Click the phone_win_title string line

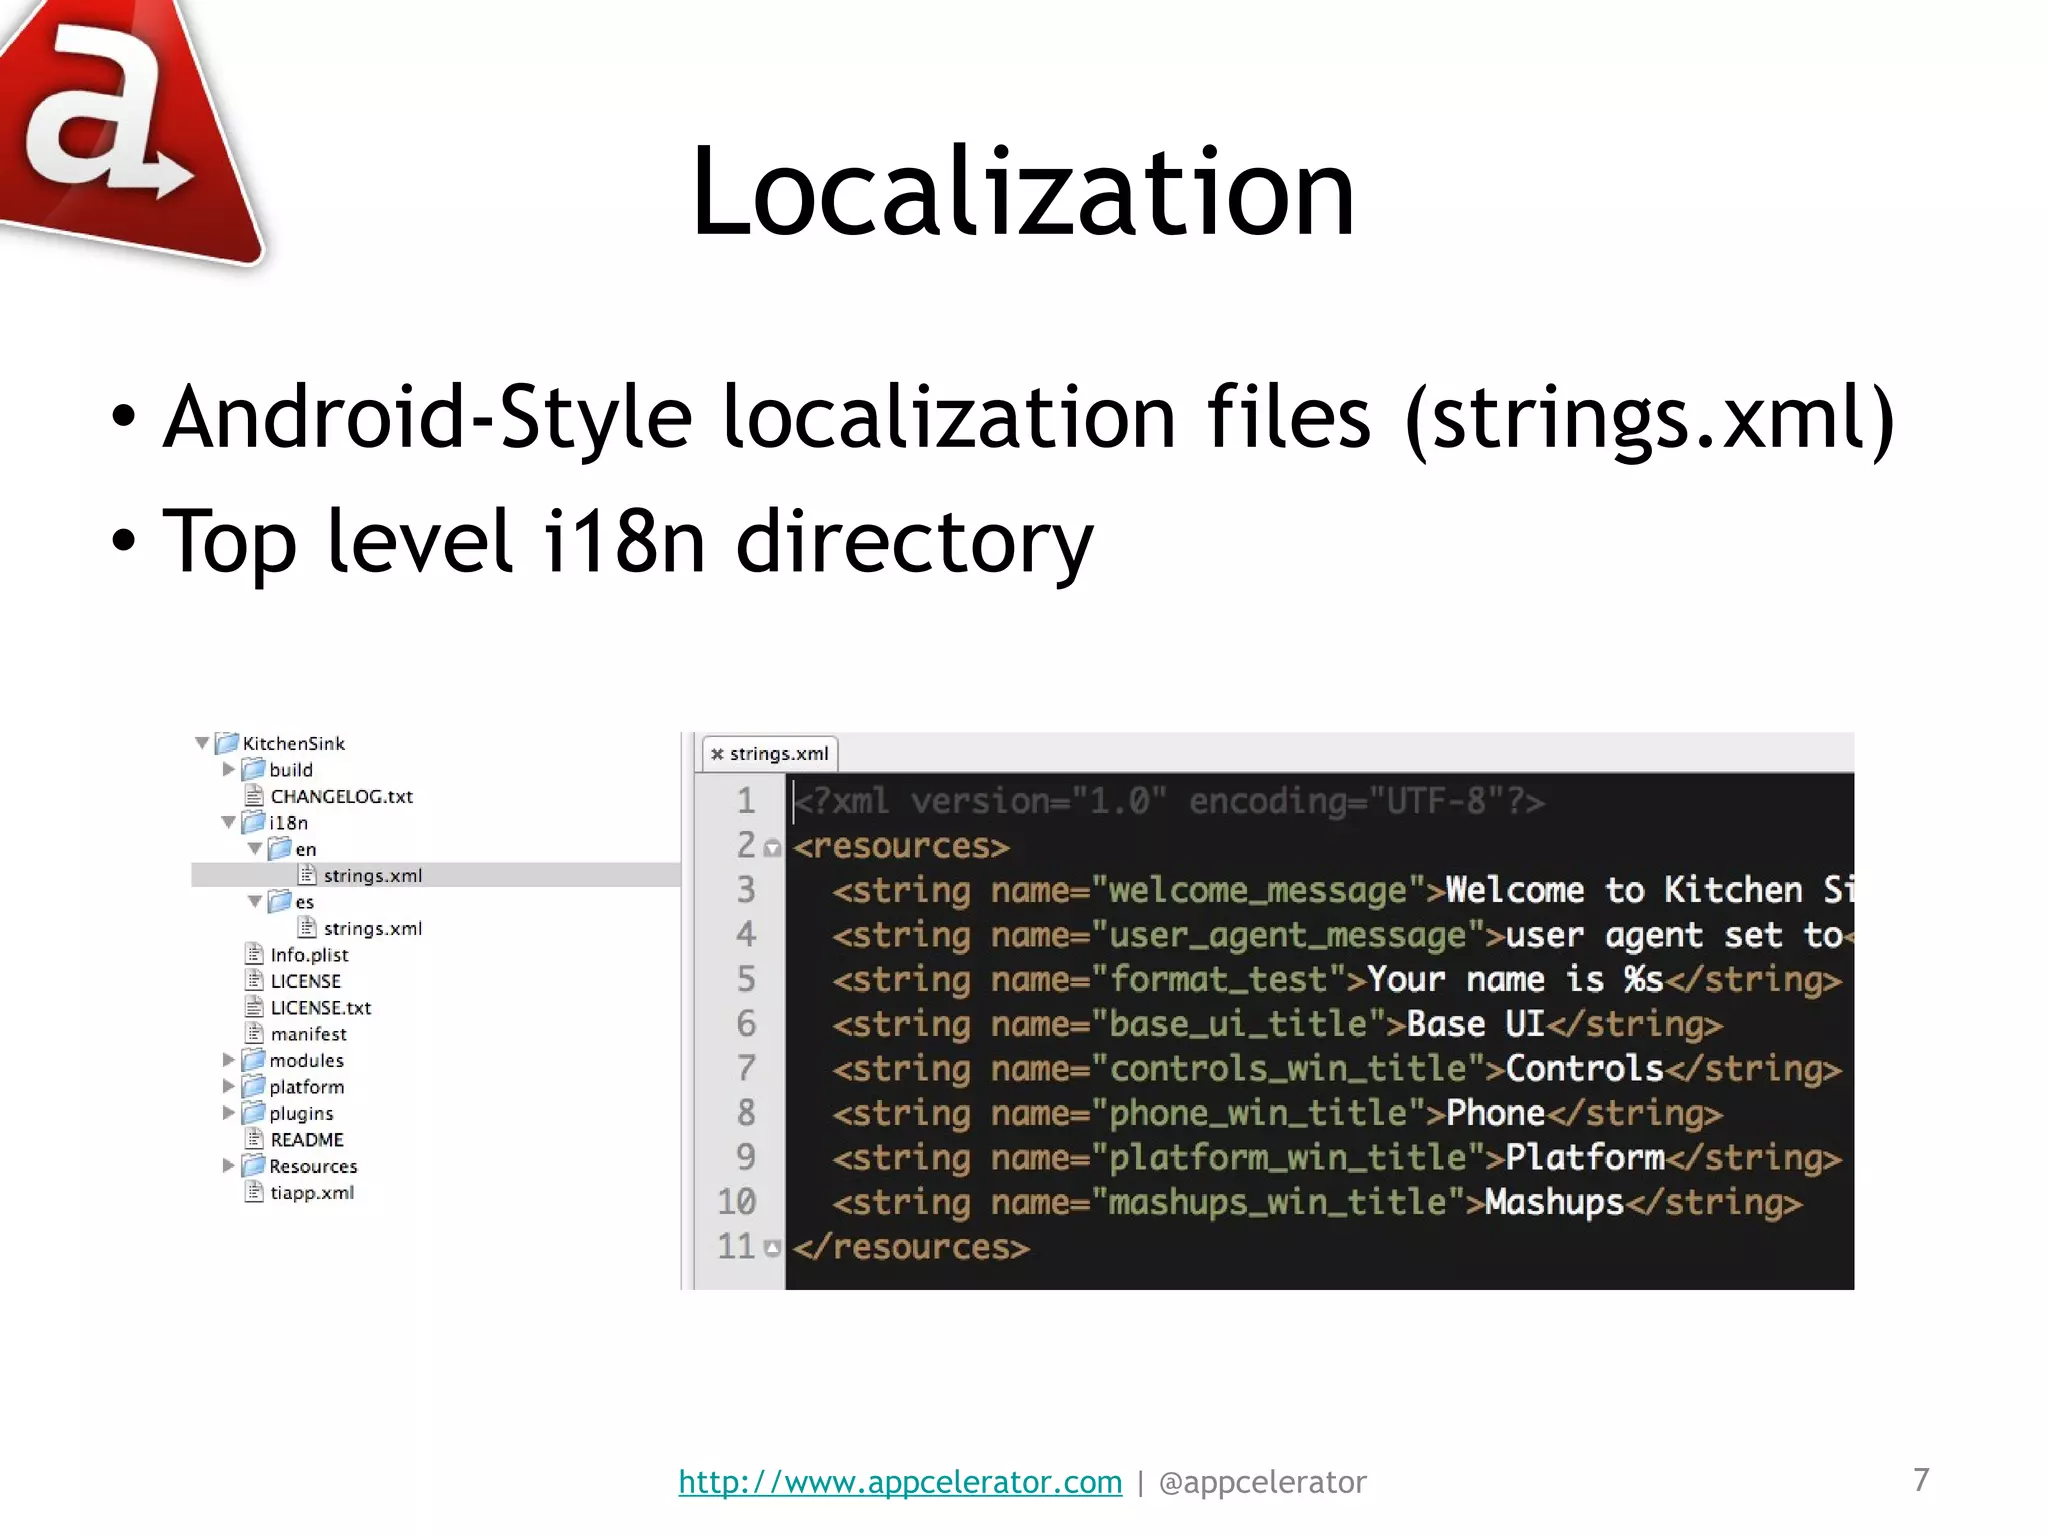coord(1277,1113)
